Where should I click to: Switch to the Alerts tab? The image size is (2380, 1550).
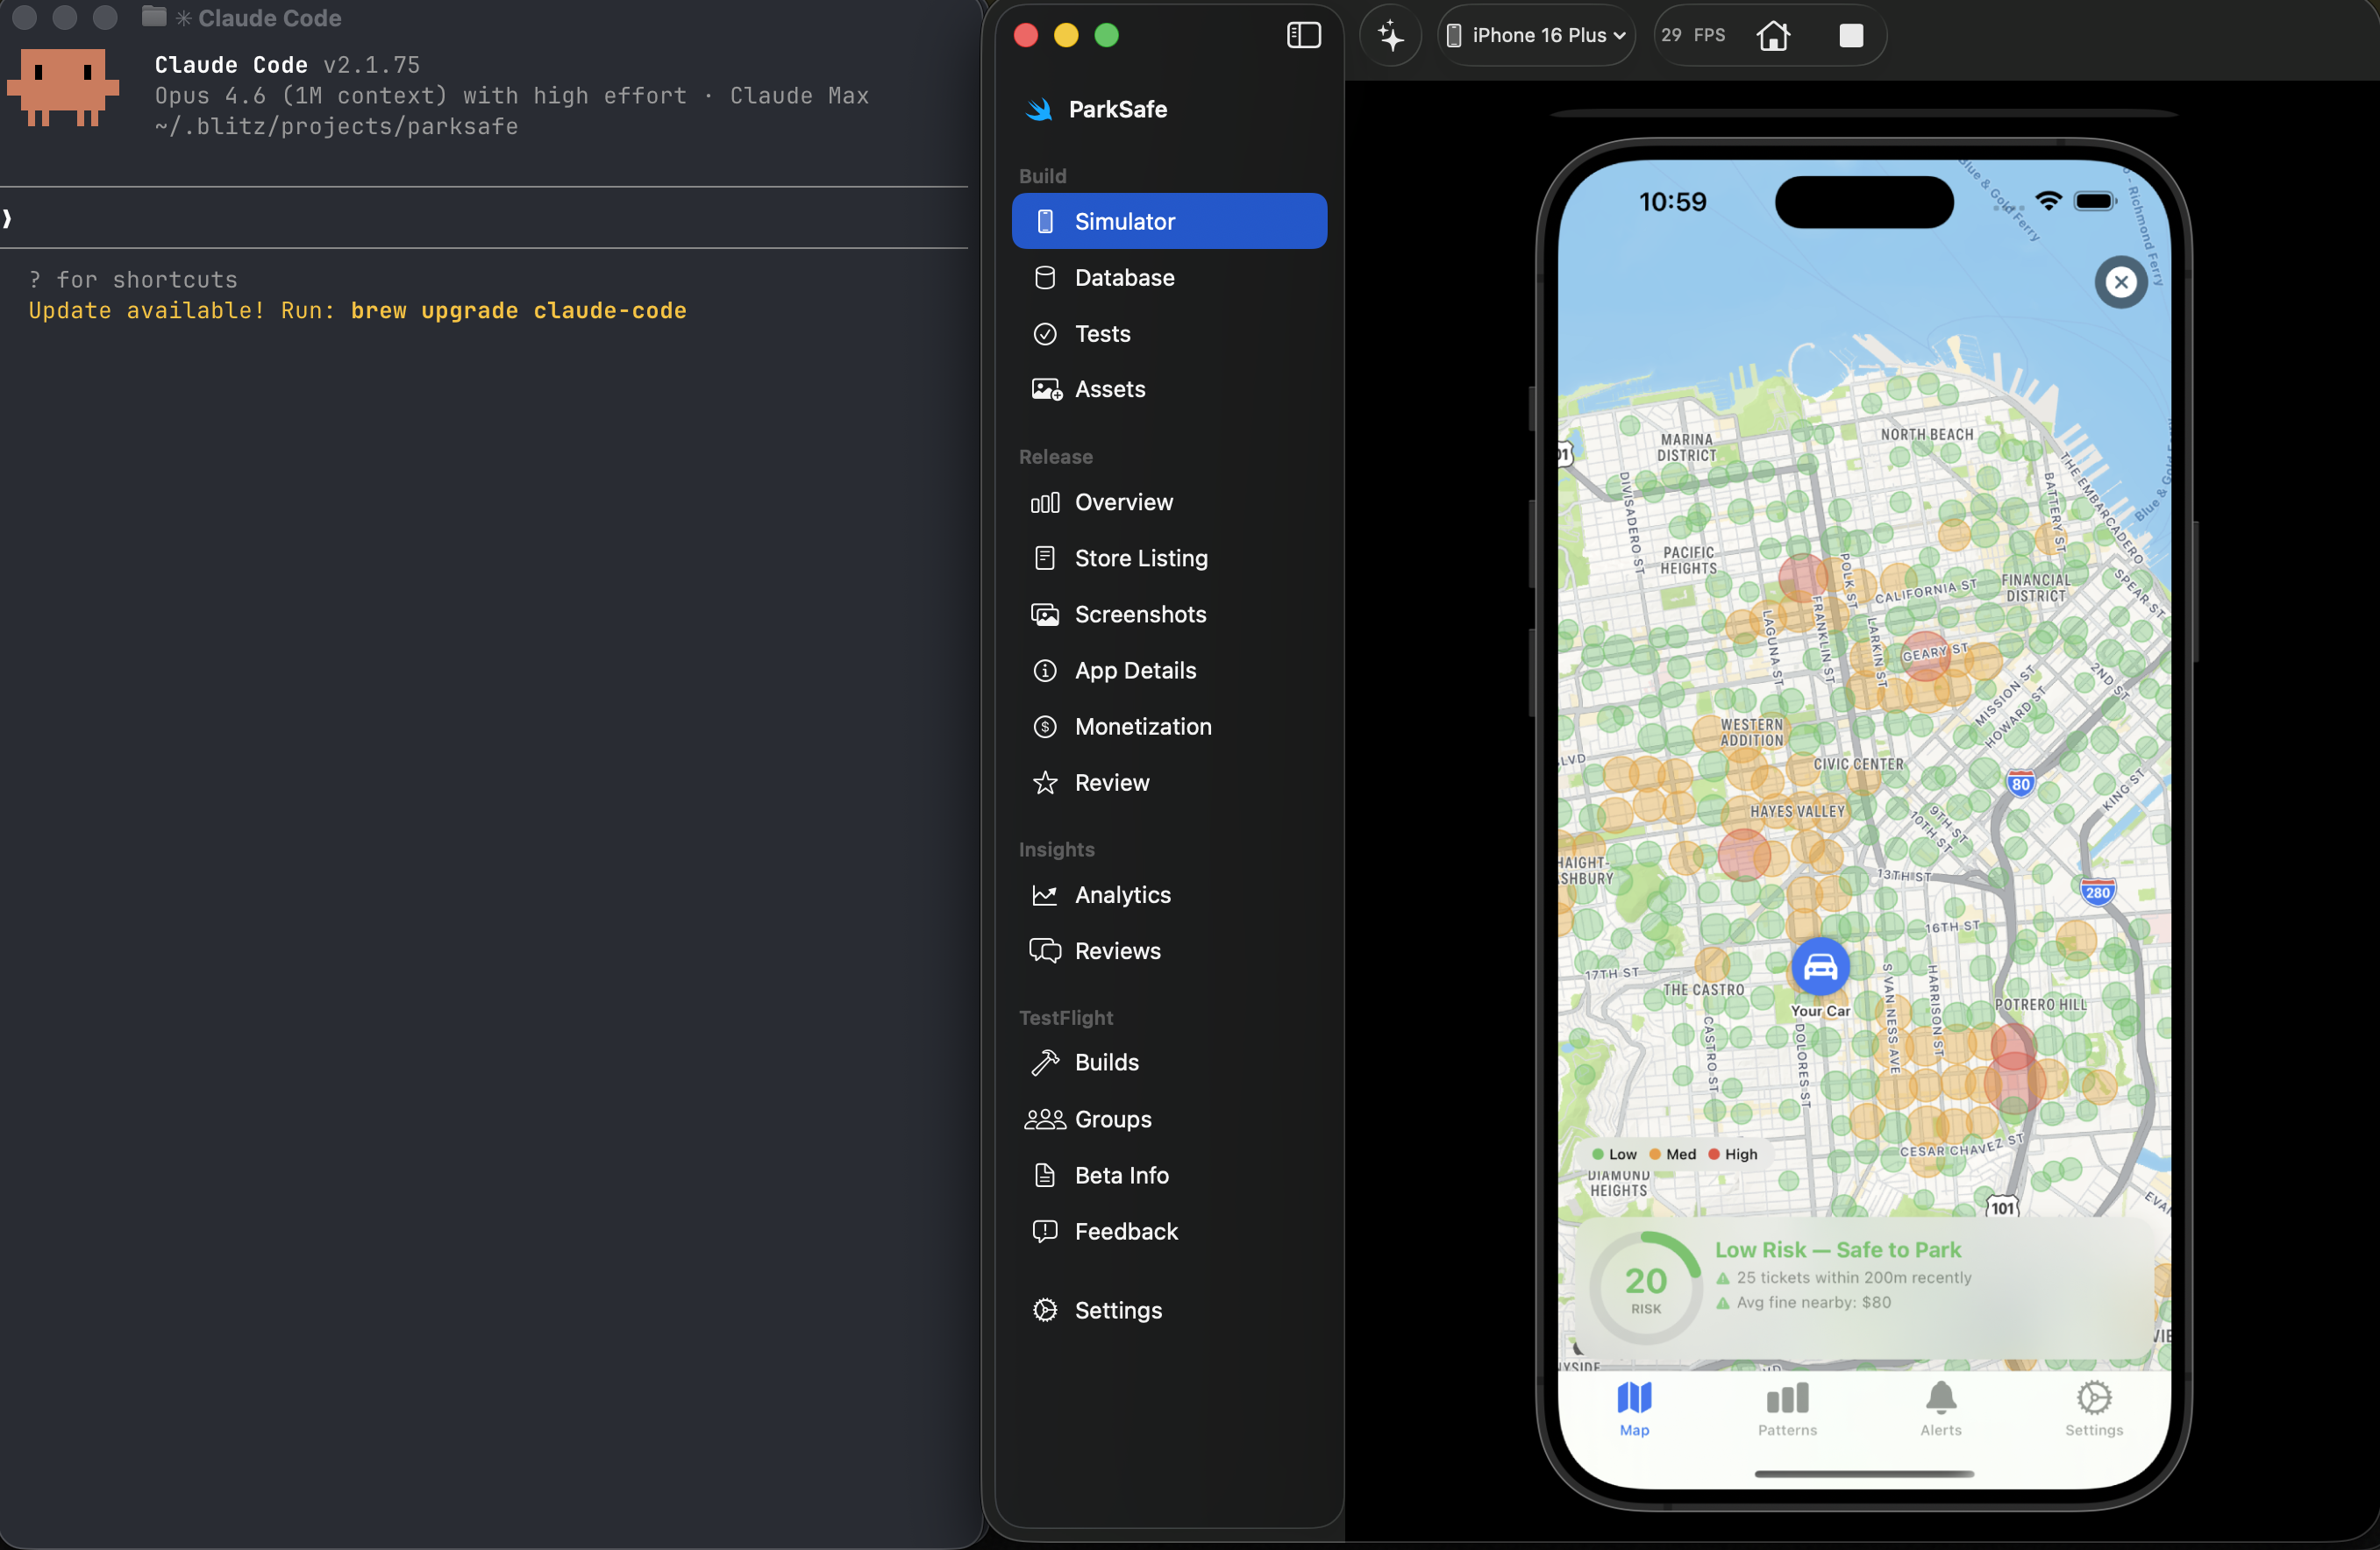point(1940,1409)
